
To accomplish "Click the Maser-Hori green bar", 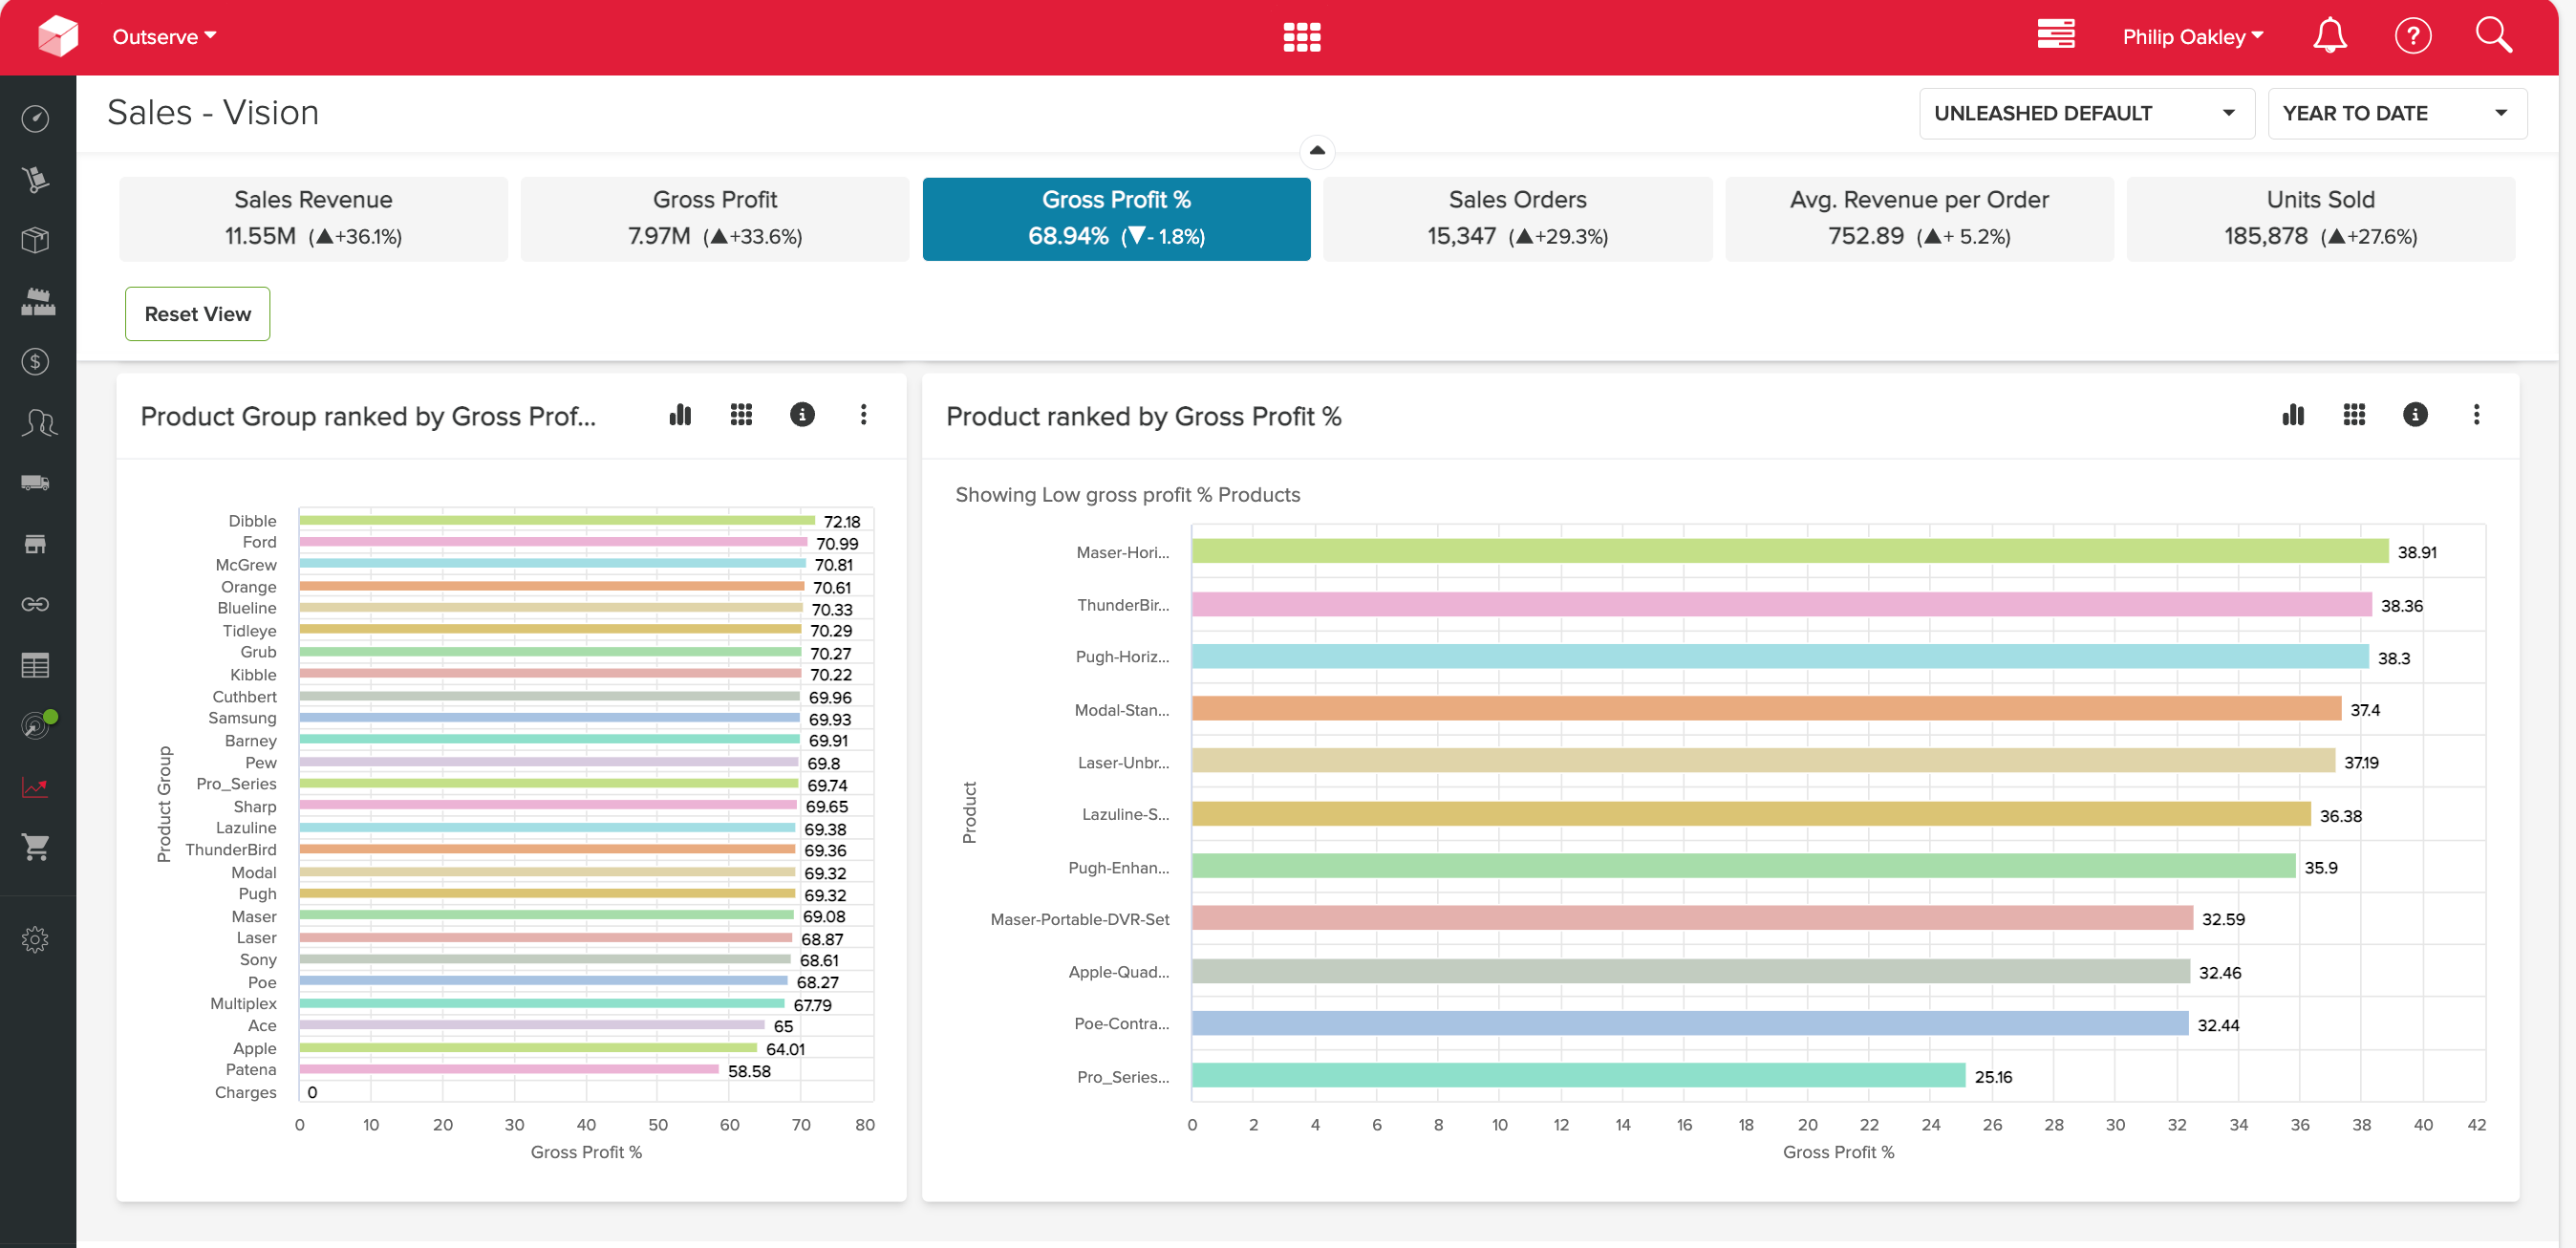I will click(x=1789, y=551).
